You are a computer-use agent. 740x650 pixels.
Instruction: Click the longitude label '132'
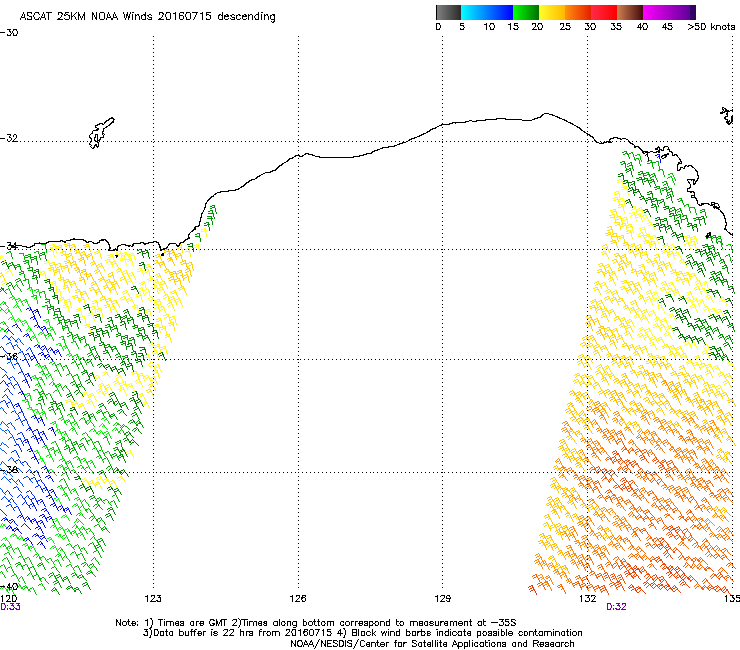click(587, 599)
